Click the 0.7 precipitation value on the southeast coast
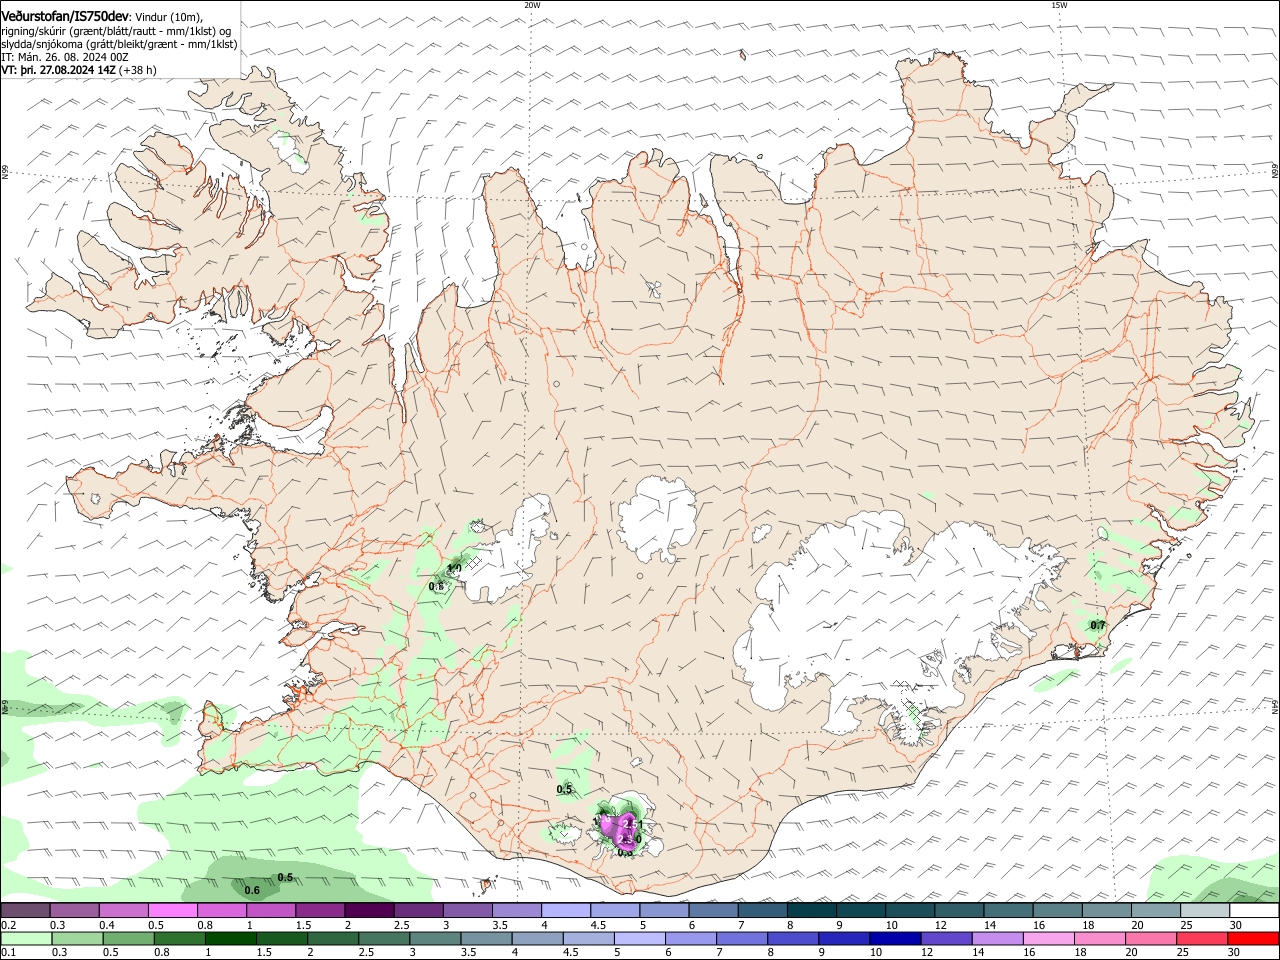The width and height of the screenshot is (1280, 960). [x=1098, y=625]
